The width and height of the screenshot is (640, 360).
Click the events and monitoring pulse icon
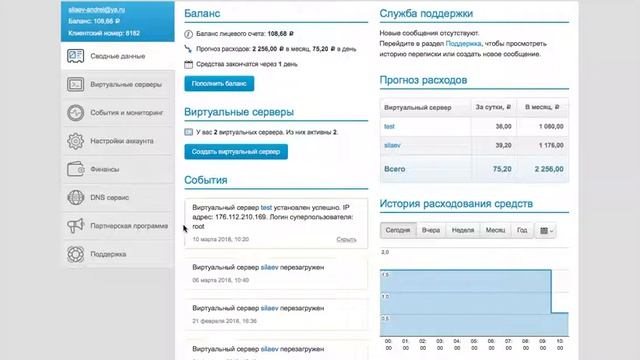[76, 113]
